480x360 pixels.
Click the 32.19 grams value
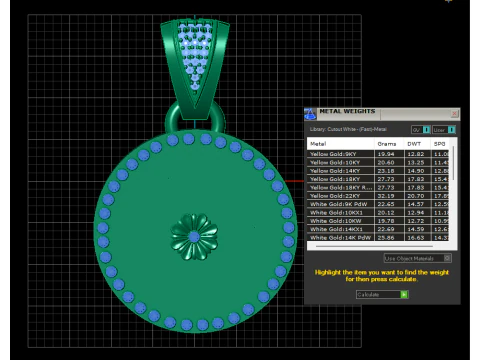click(x=386, y=196)
